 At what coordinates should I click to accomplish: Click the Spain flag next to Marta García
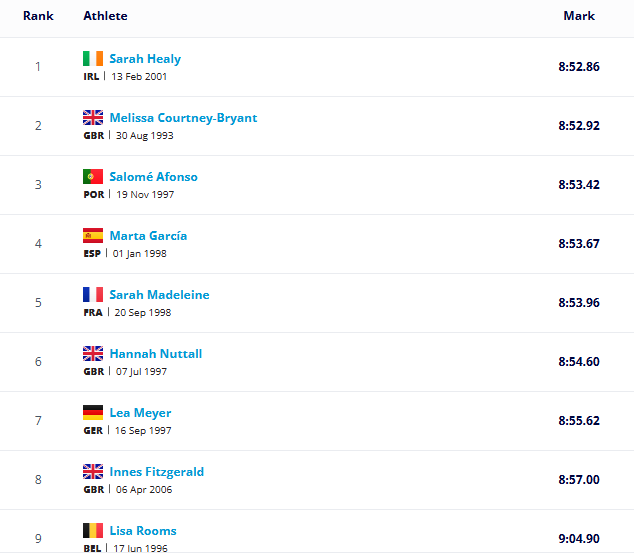[x=93, y=235]
